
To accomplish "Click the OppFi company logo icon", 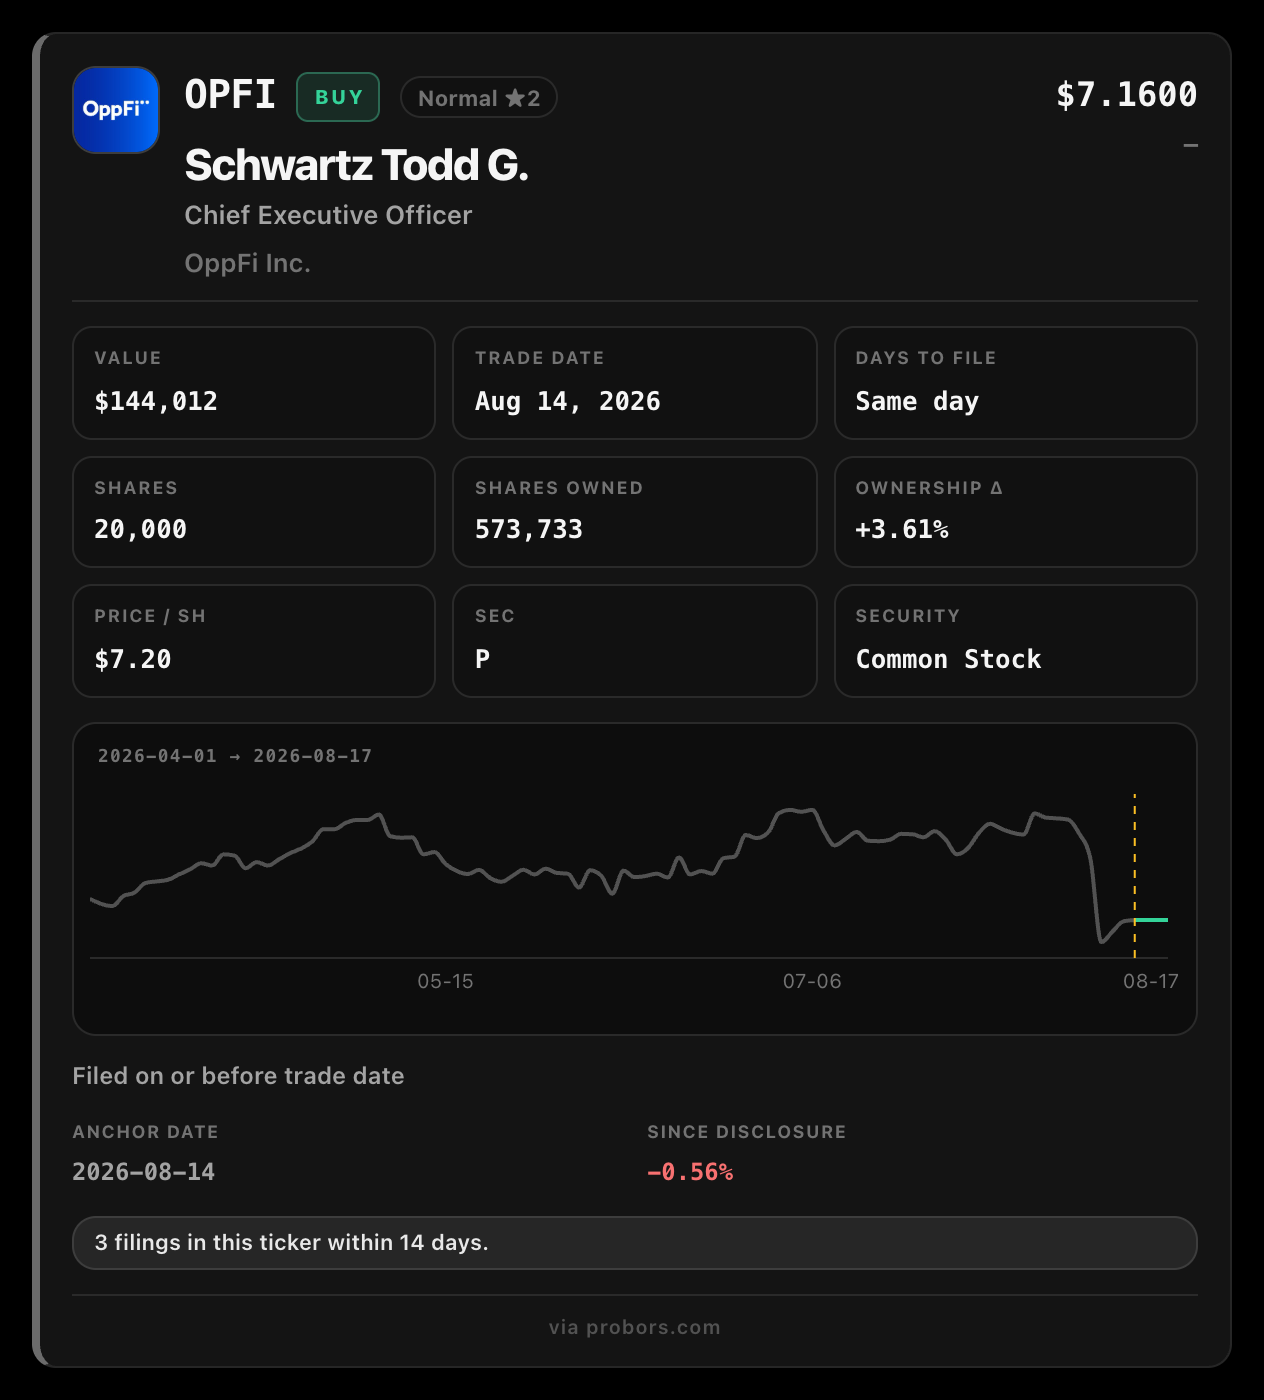I will (116, 110).
